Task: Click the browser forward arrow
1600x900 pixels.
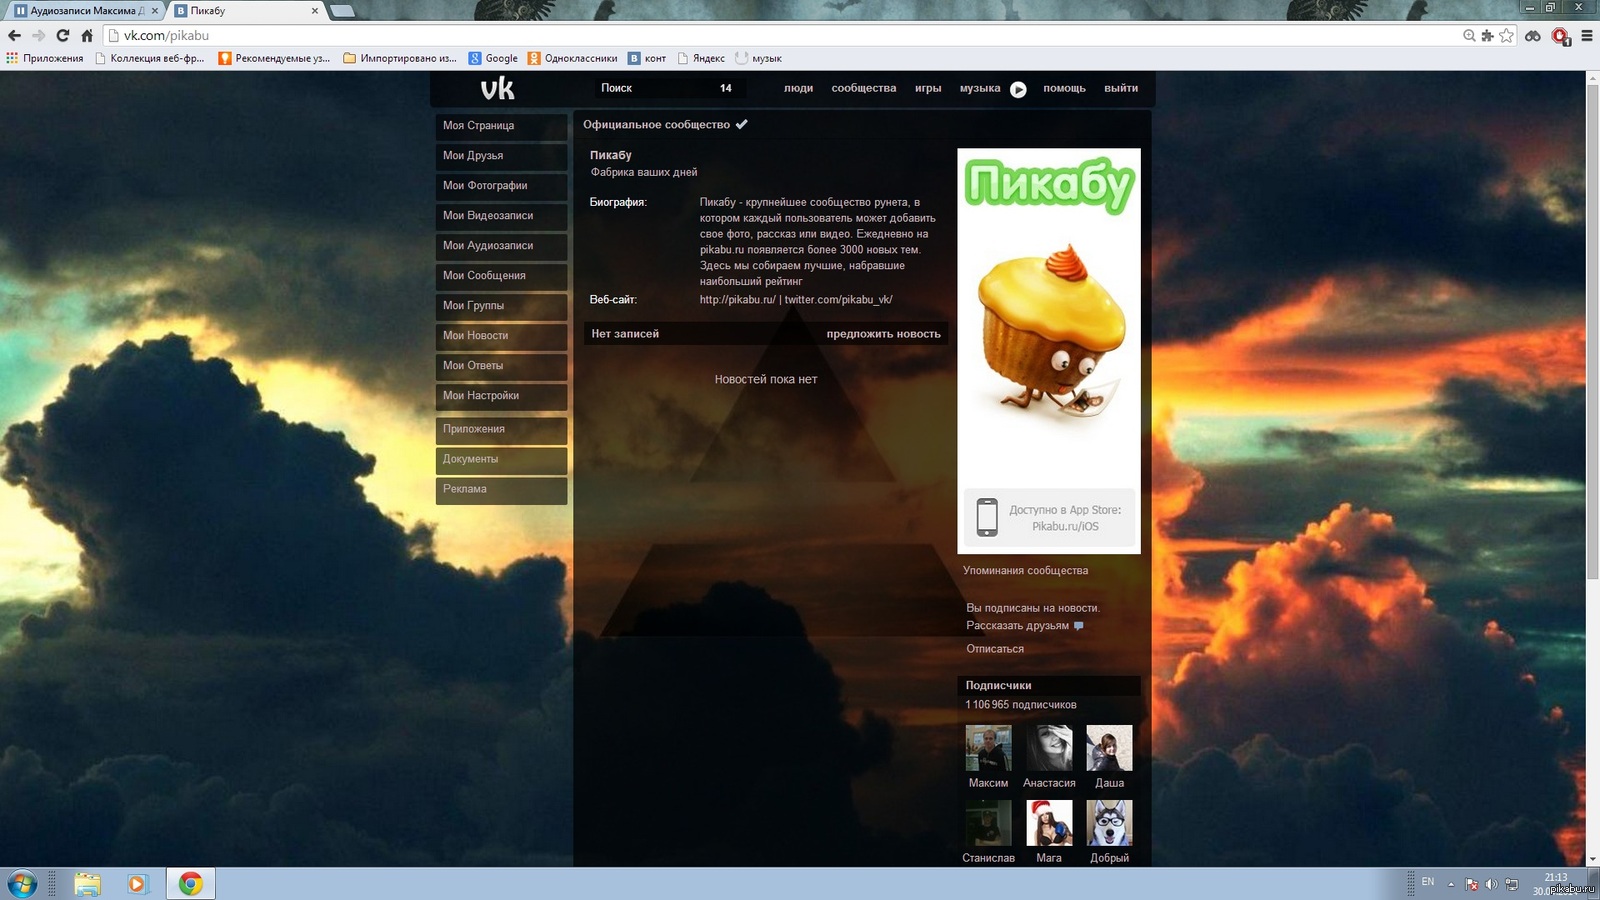Action: [x=38, y=35]
